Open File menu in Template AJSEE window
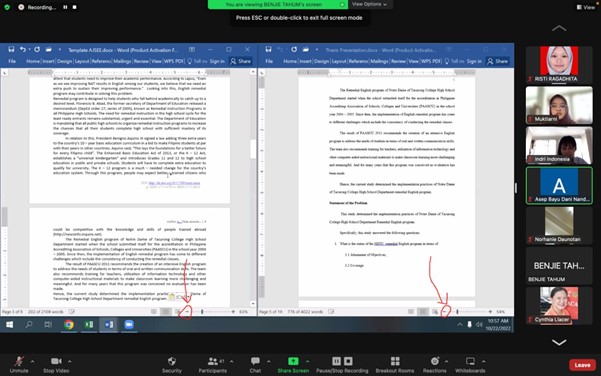Screen dimensions: 601x376 point(12,61)
